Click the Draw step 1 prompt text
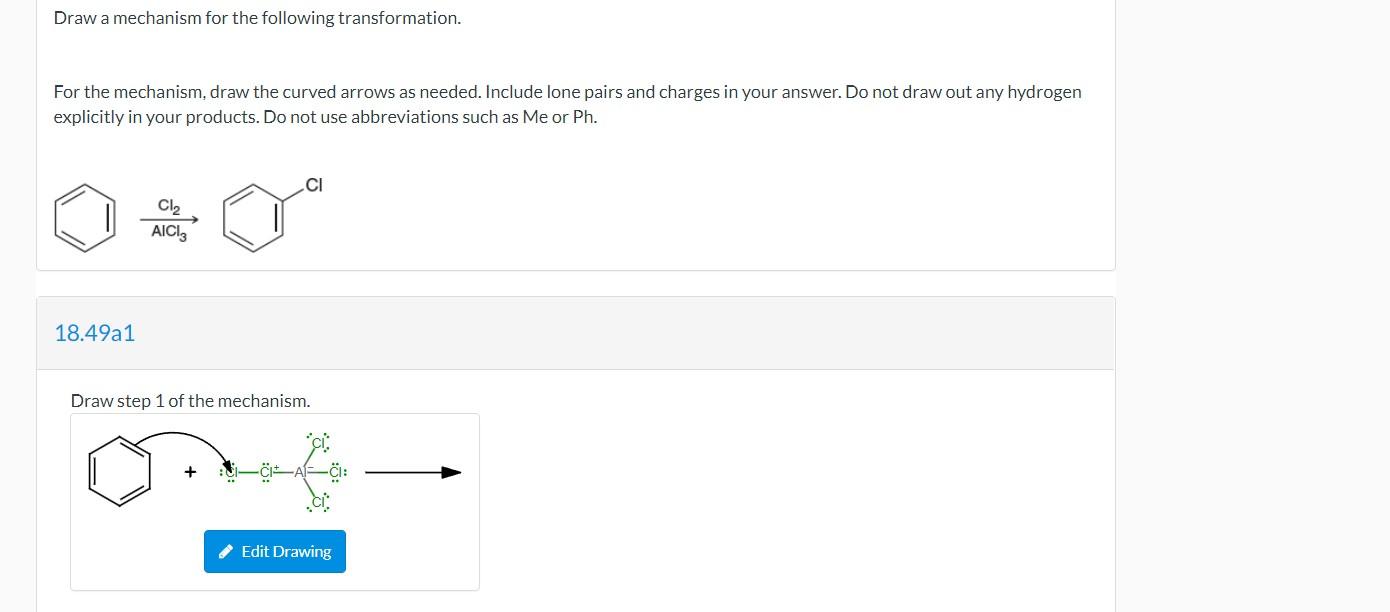The height and width of the screenshot is (612, 1390). click(190, 400)
